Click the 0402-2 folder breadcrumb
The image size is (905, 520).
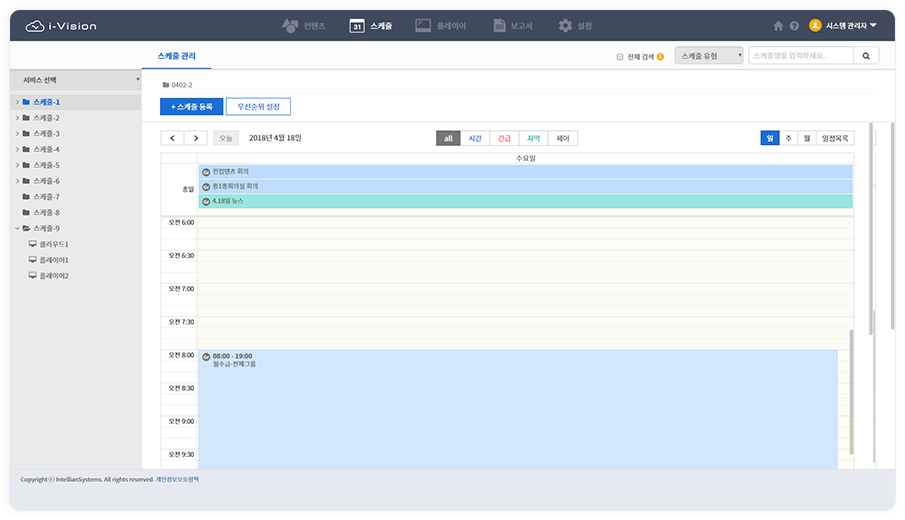tap(177, 85)
